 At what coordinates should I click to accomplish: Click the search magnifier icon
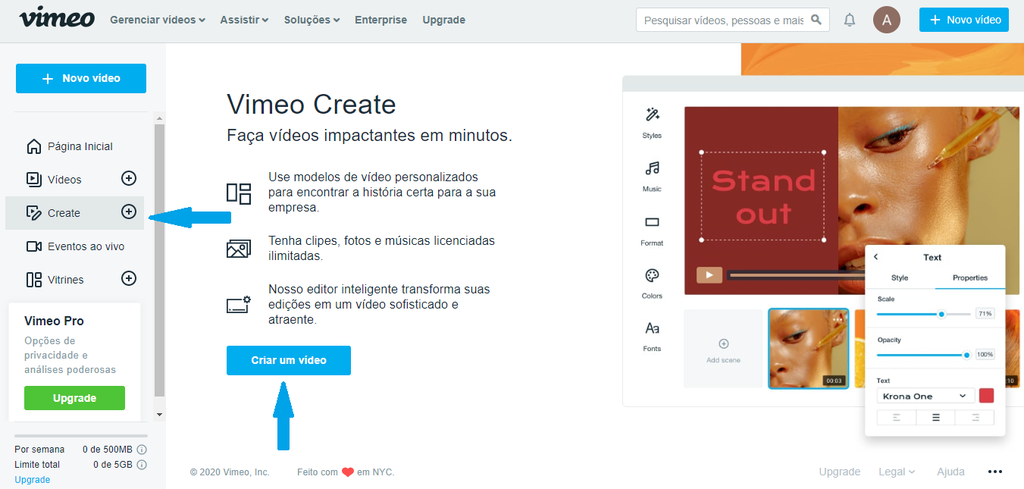click(816, 20)
